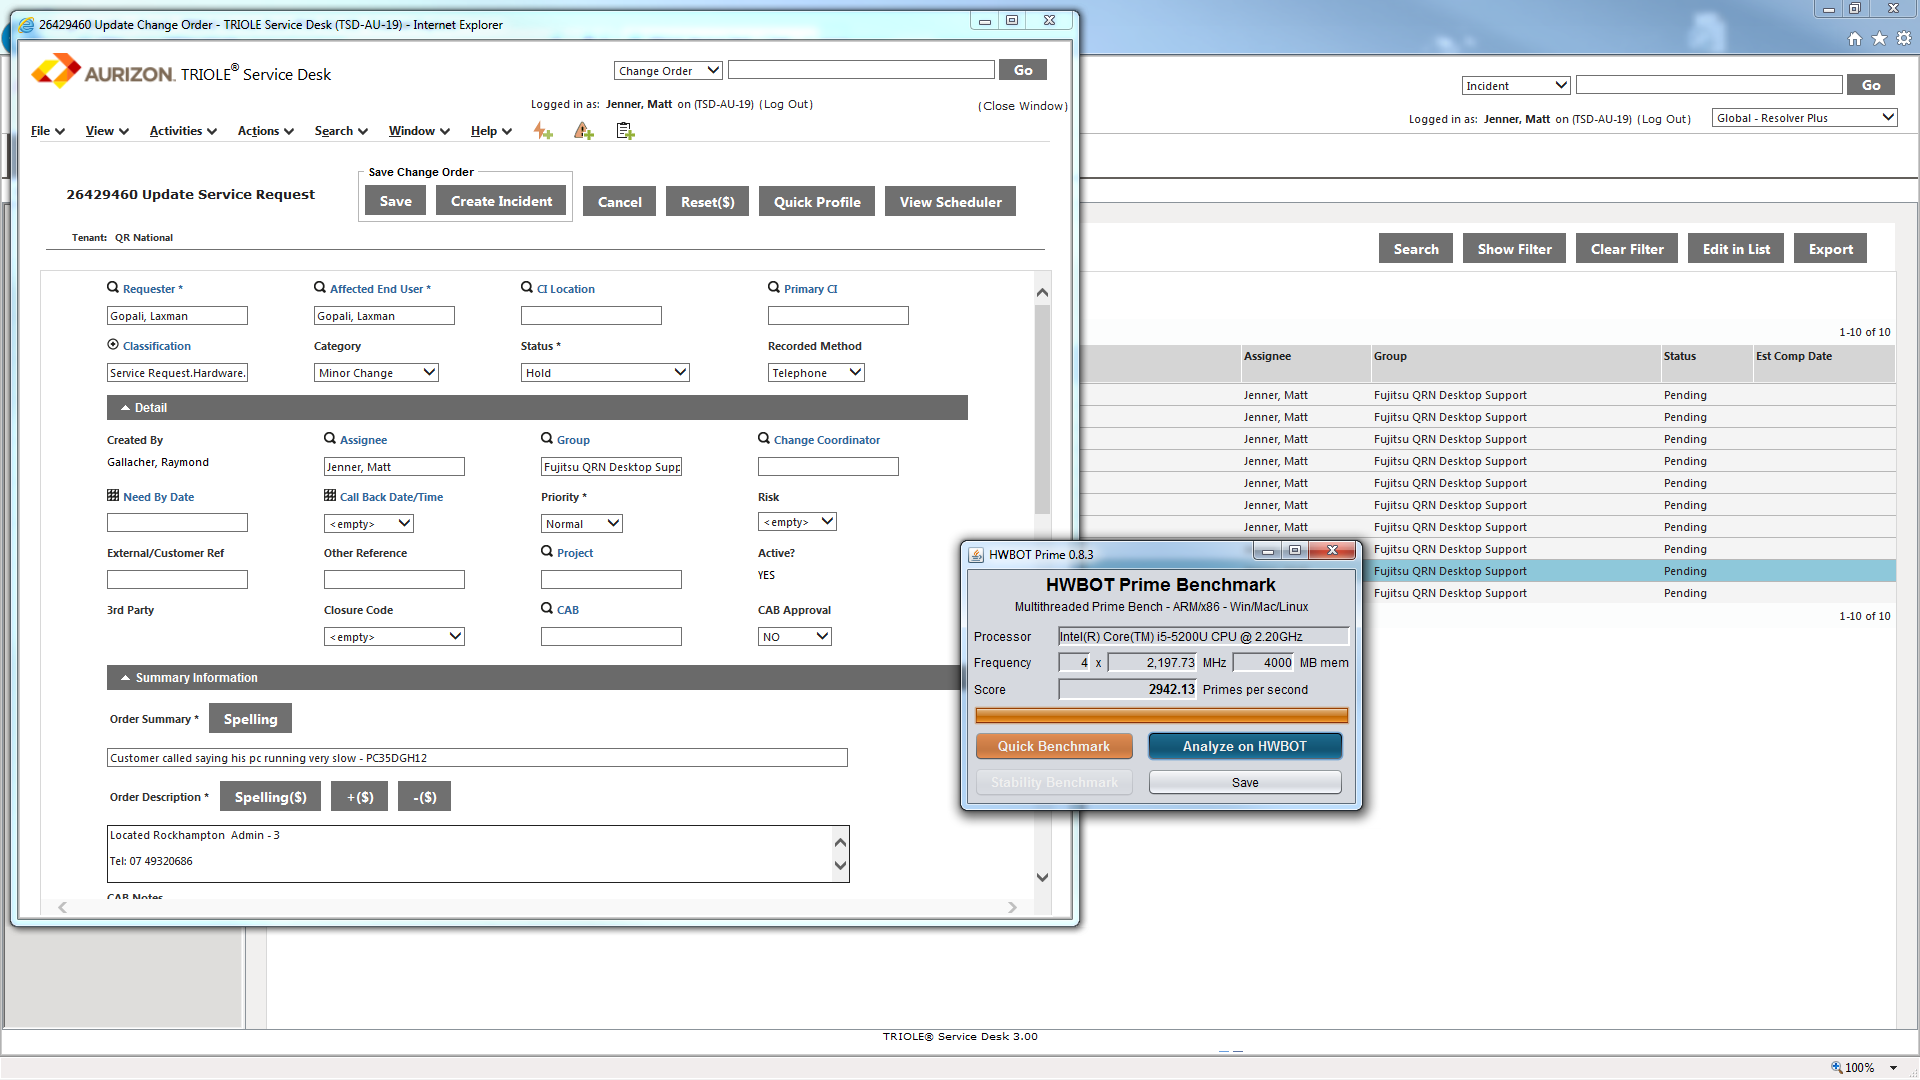Click the Classification target icon
This screenshot has height=1080, width=1920.
point(113,345)
